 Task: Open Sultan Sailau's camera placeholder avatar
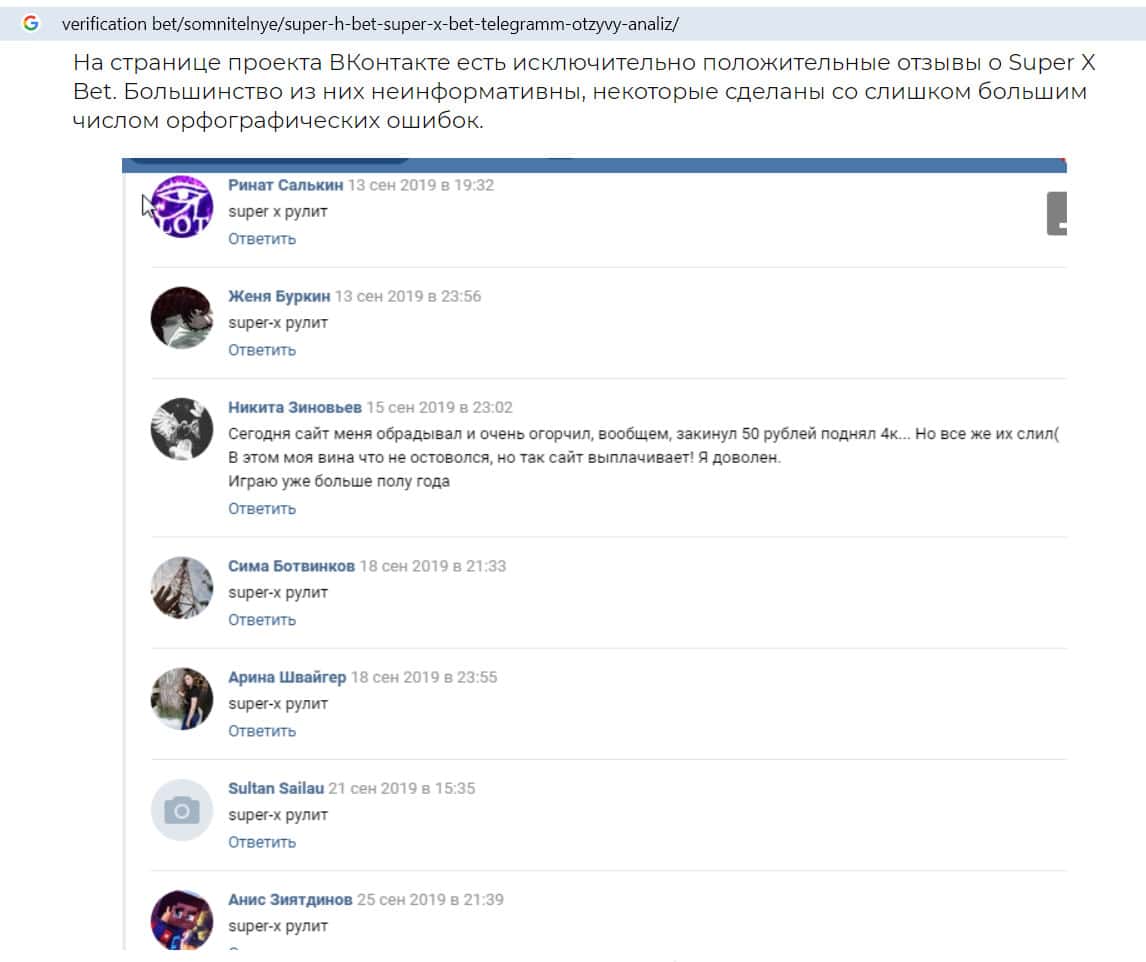(x=182, y=810)
